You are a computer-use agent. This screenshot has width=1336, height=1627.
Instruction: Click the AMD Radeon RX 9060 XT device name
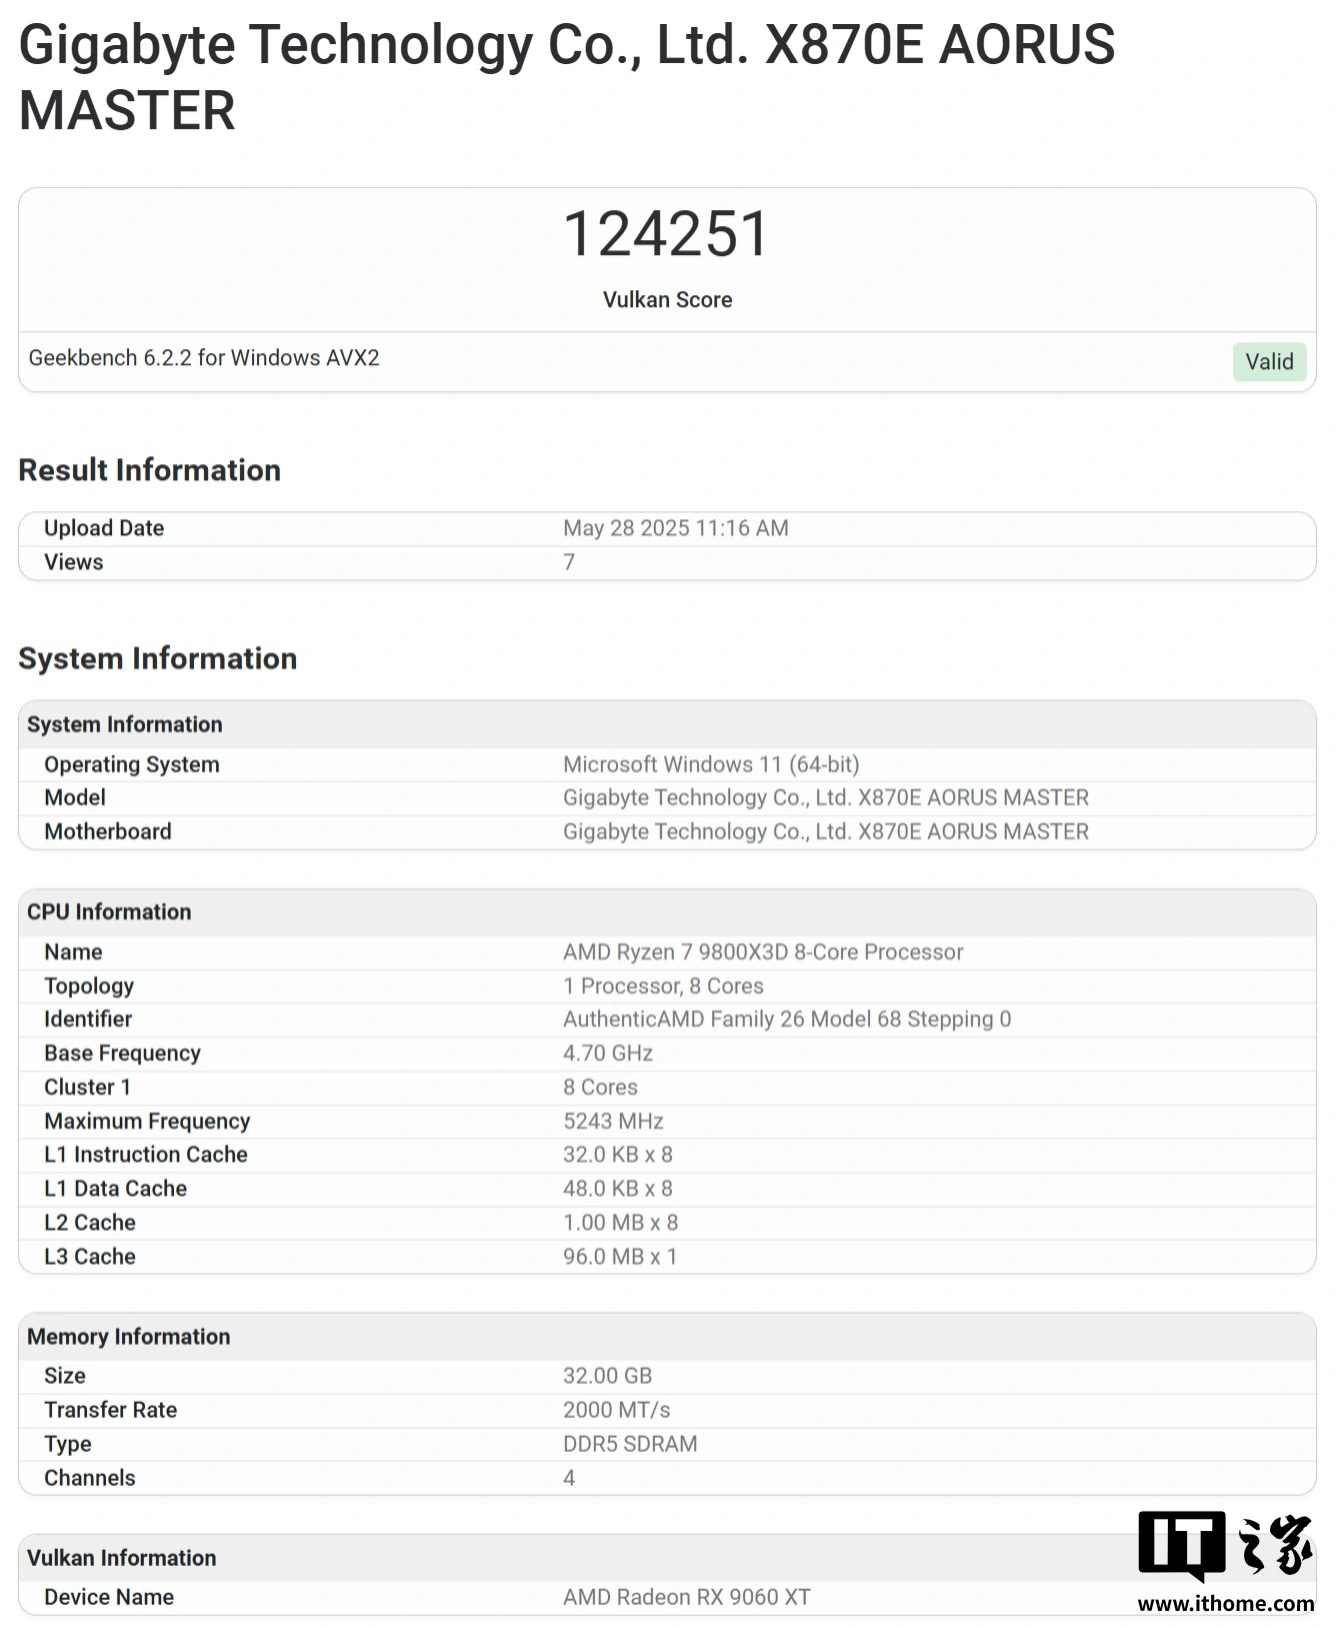(x=687, y=1597)
